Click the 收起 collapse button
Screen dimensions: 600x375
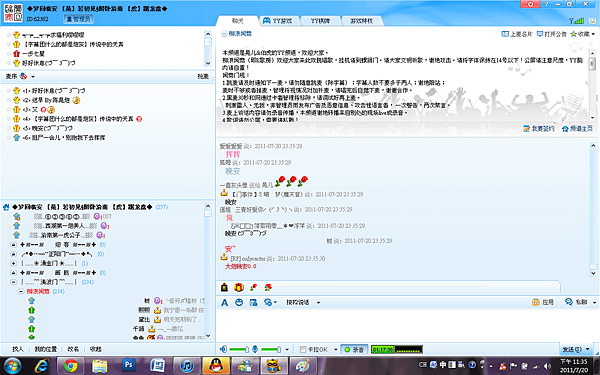pos(96,349)
